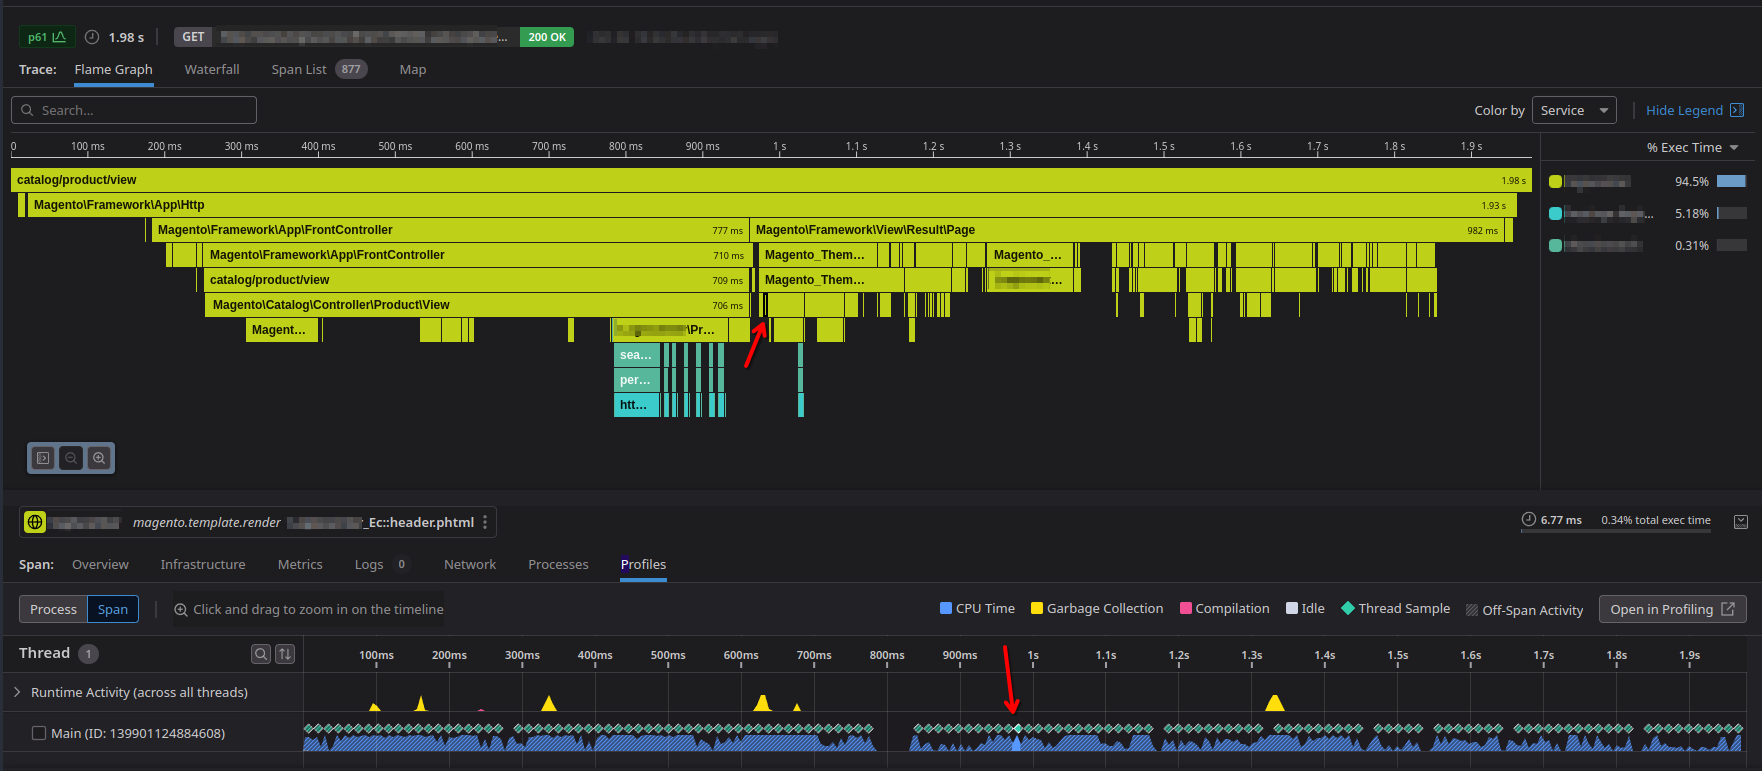Click the reset view icon beside zoom-out
Image resolution: width=1762 pixels, height=771 pixels.
[43, 458]
